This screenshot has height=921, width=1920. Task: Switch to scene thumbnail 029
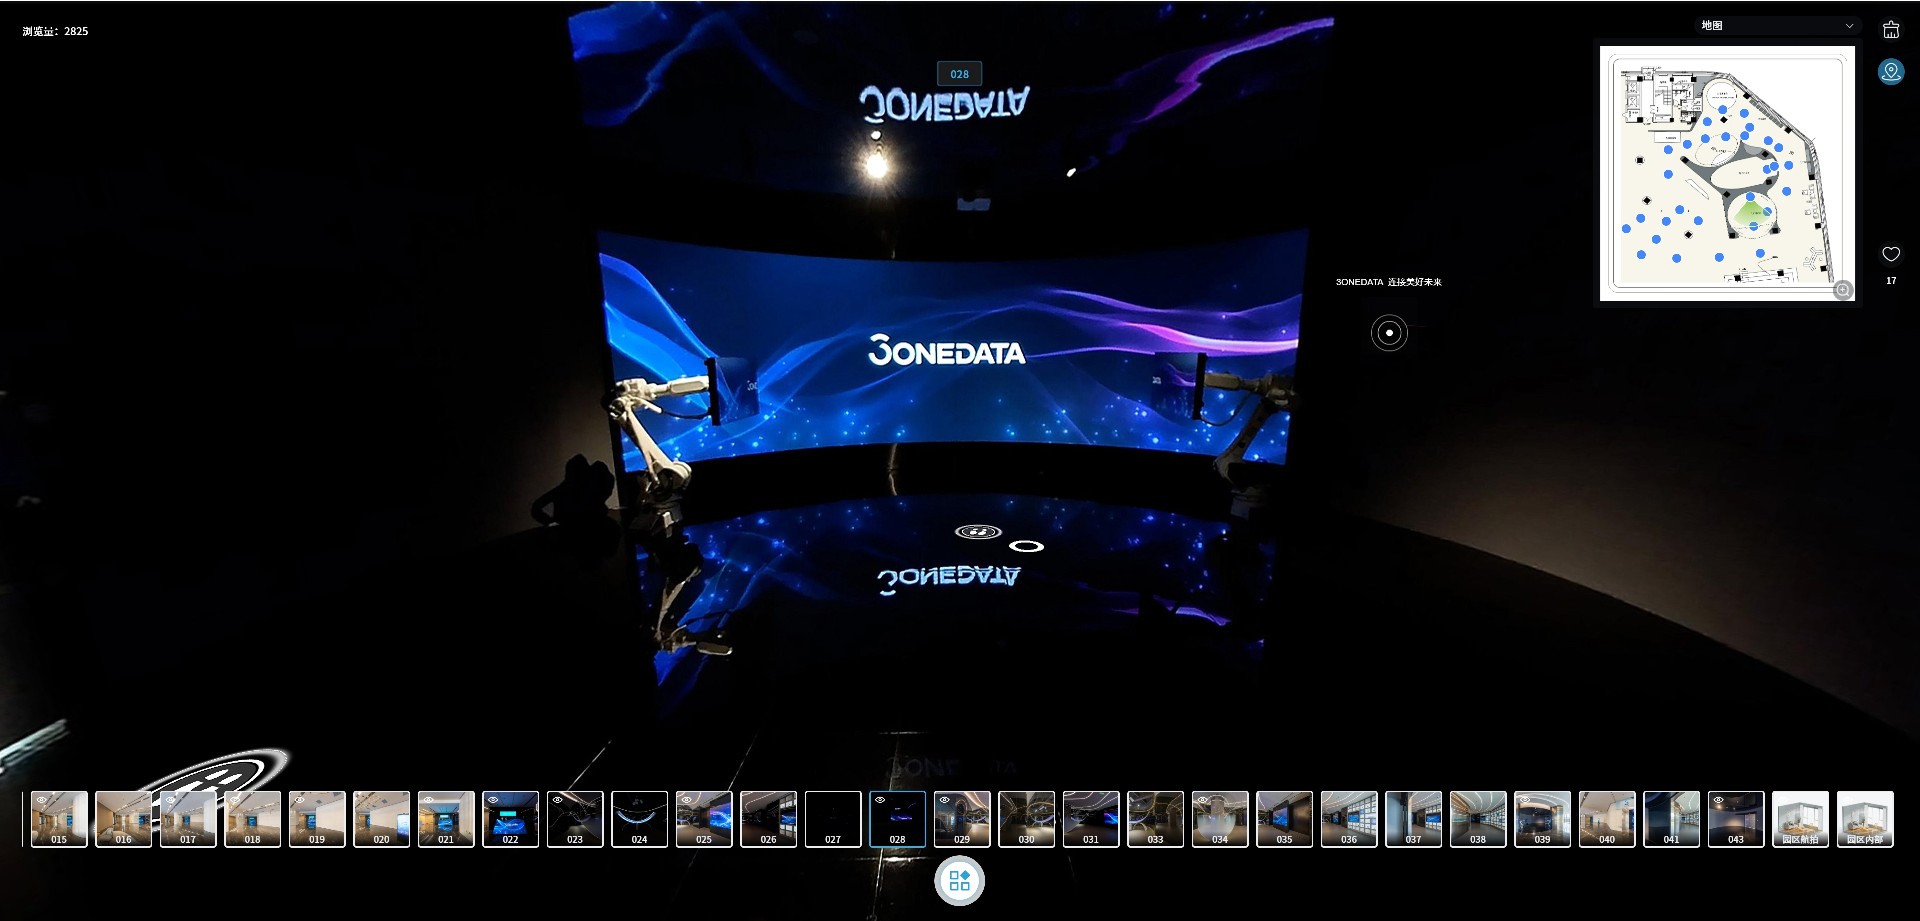point(962,819)
